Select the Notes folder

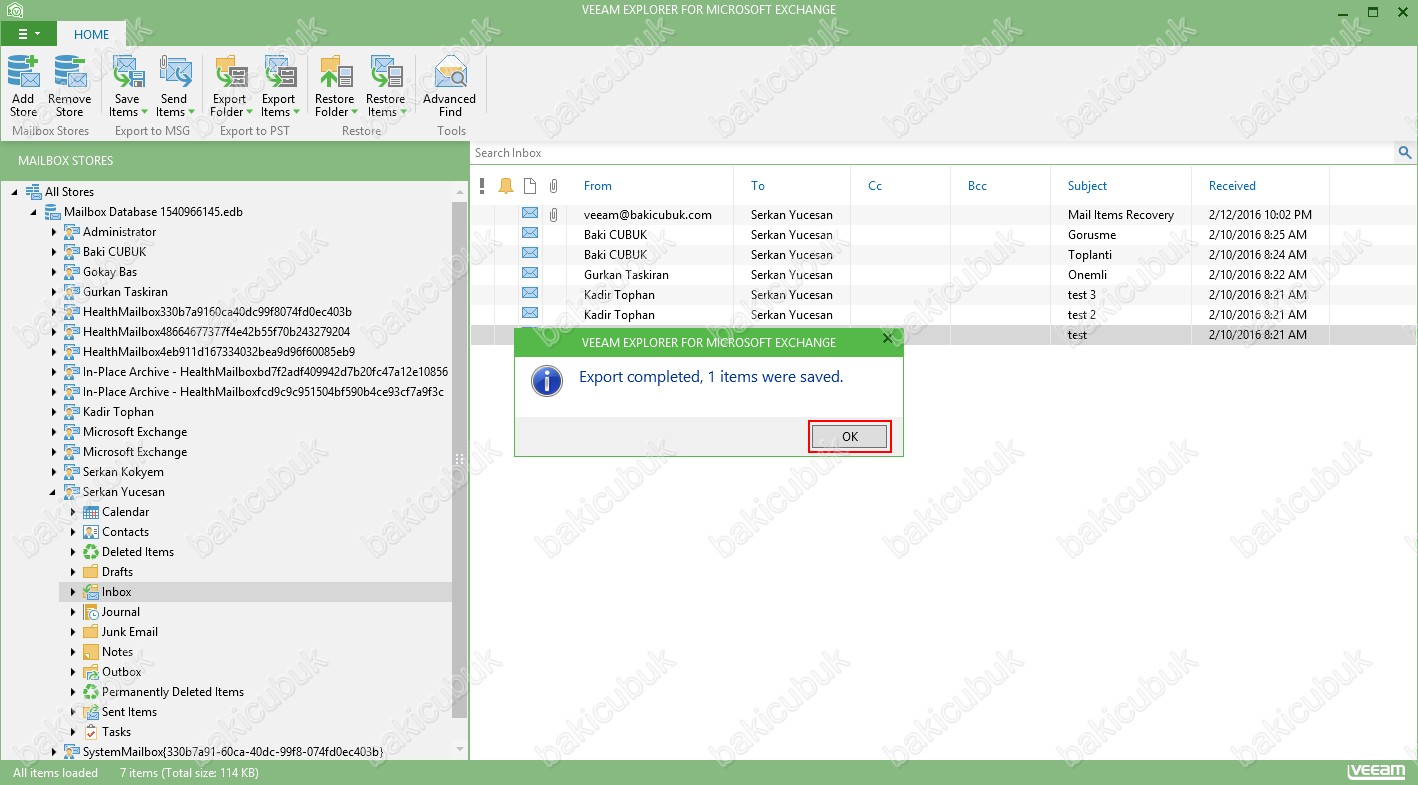(x=117, y=652)
